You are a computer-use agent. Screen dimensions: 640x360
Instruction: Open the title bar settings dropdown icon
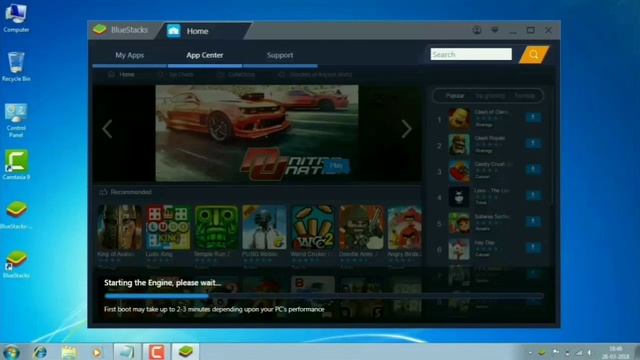point(495,30)
